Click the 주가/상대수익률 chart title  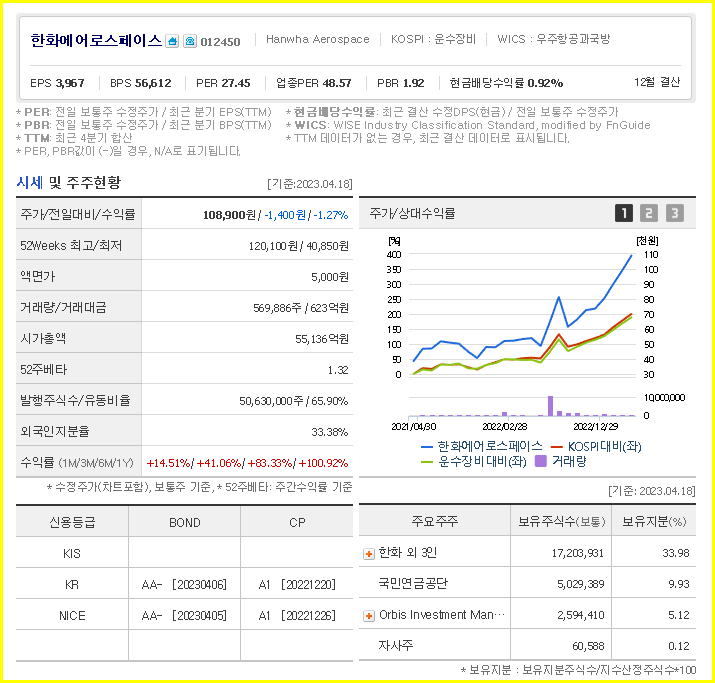412,213
